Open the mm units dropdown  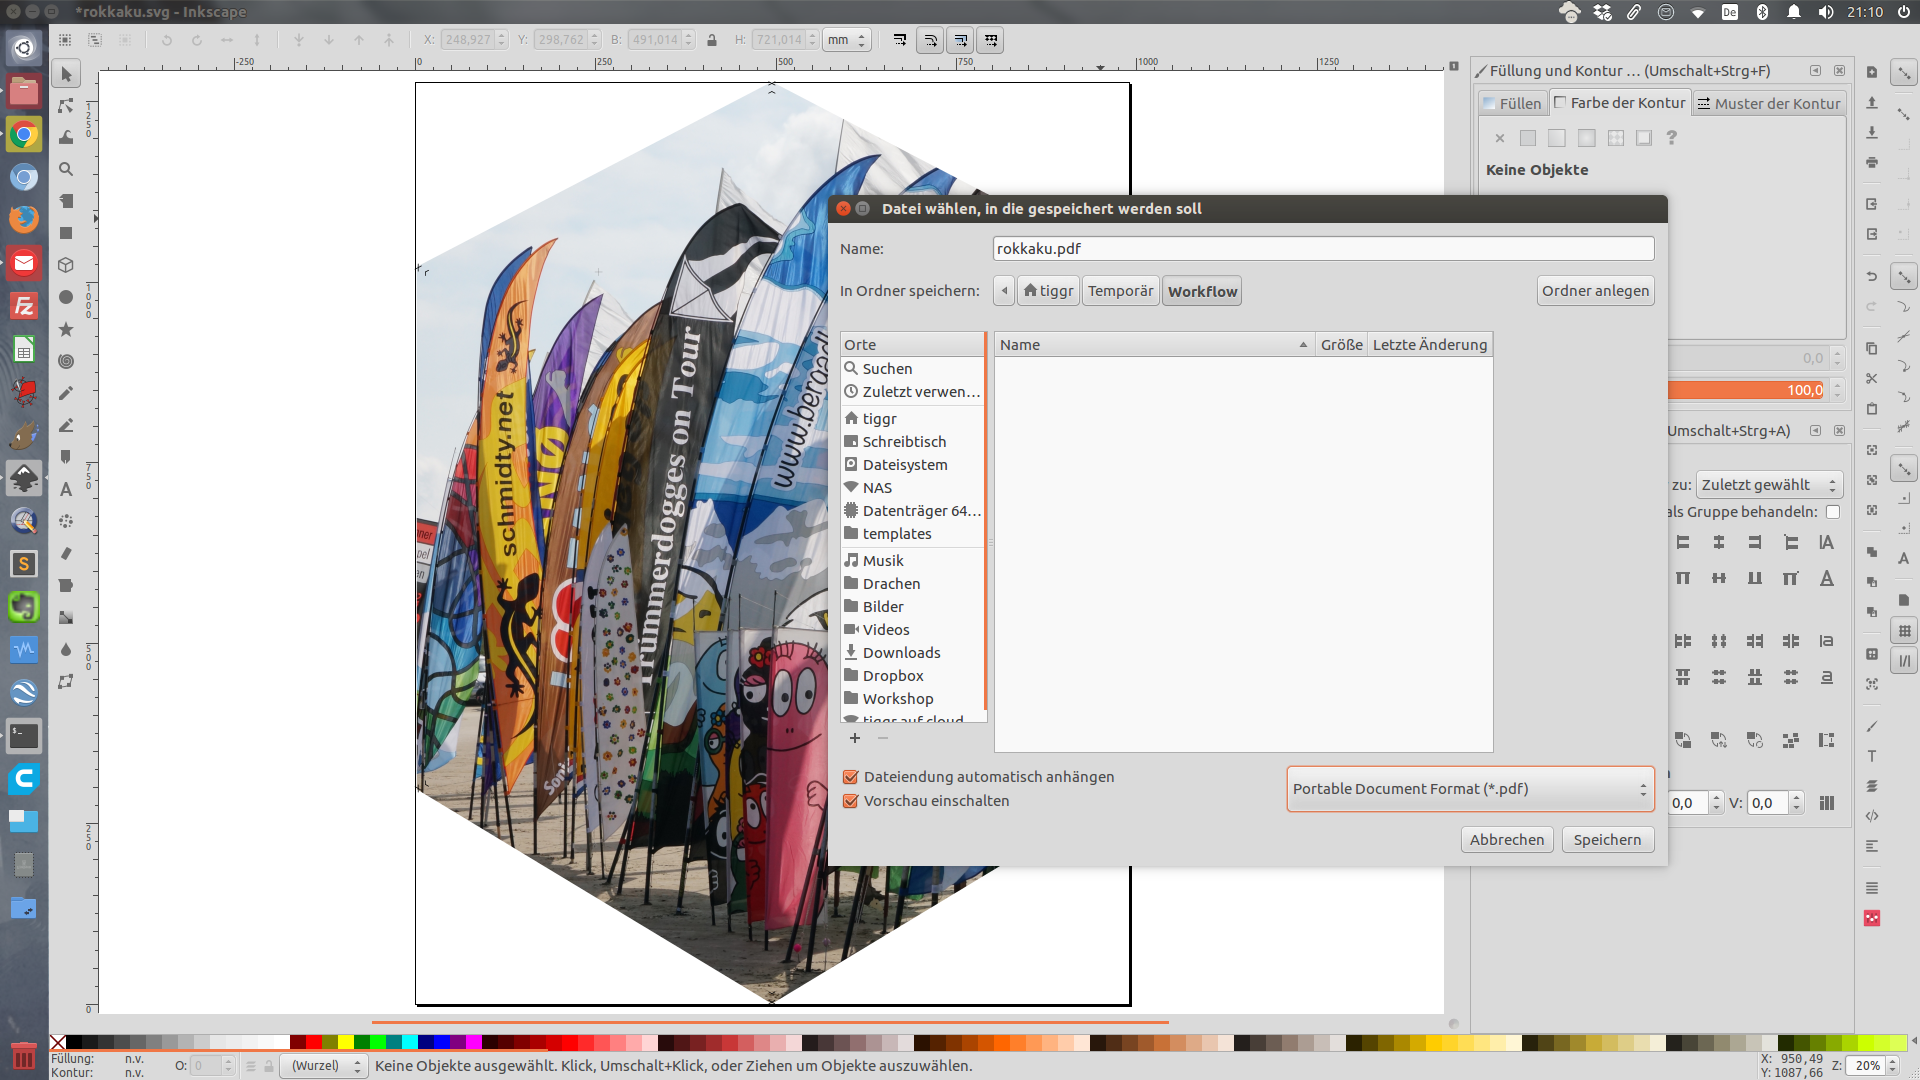[x=846, y=40]
